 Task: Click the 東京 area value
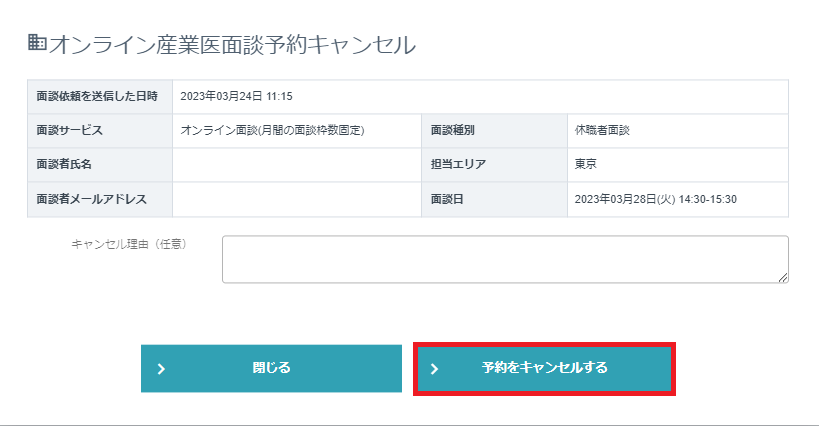586,164
